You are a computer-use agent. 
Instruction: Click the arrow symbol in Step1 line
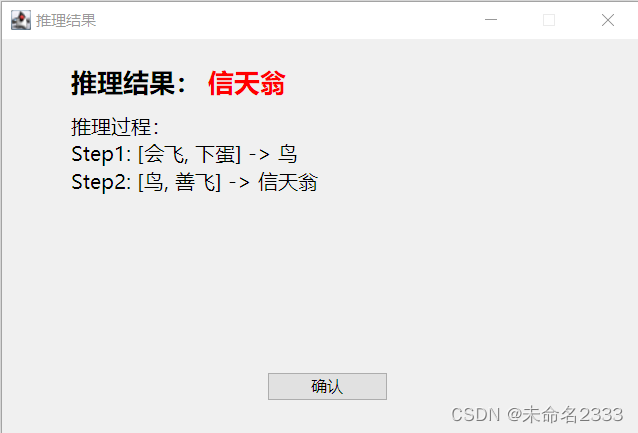(x=259, y=155)
